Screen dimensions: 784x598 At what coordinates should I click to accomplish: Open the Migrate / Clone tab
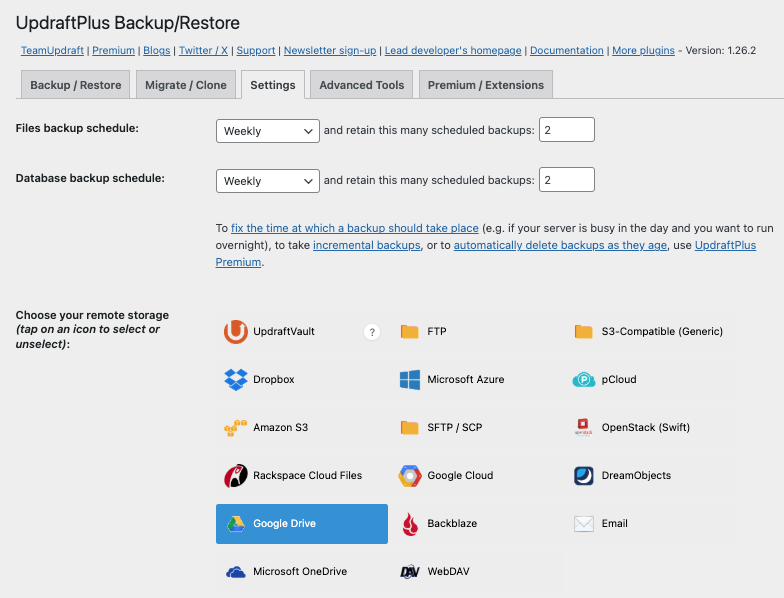186,85
